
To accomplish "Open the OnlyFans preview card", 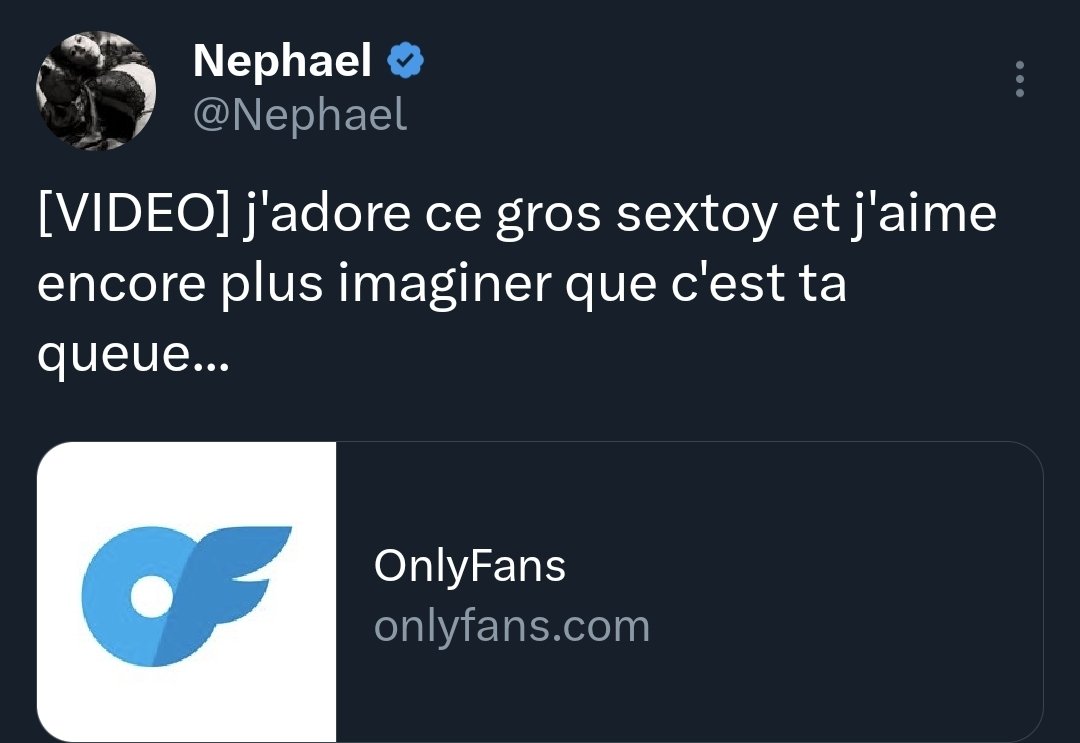I will 540,590.
